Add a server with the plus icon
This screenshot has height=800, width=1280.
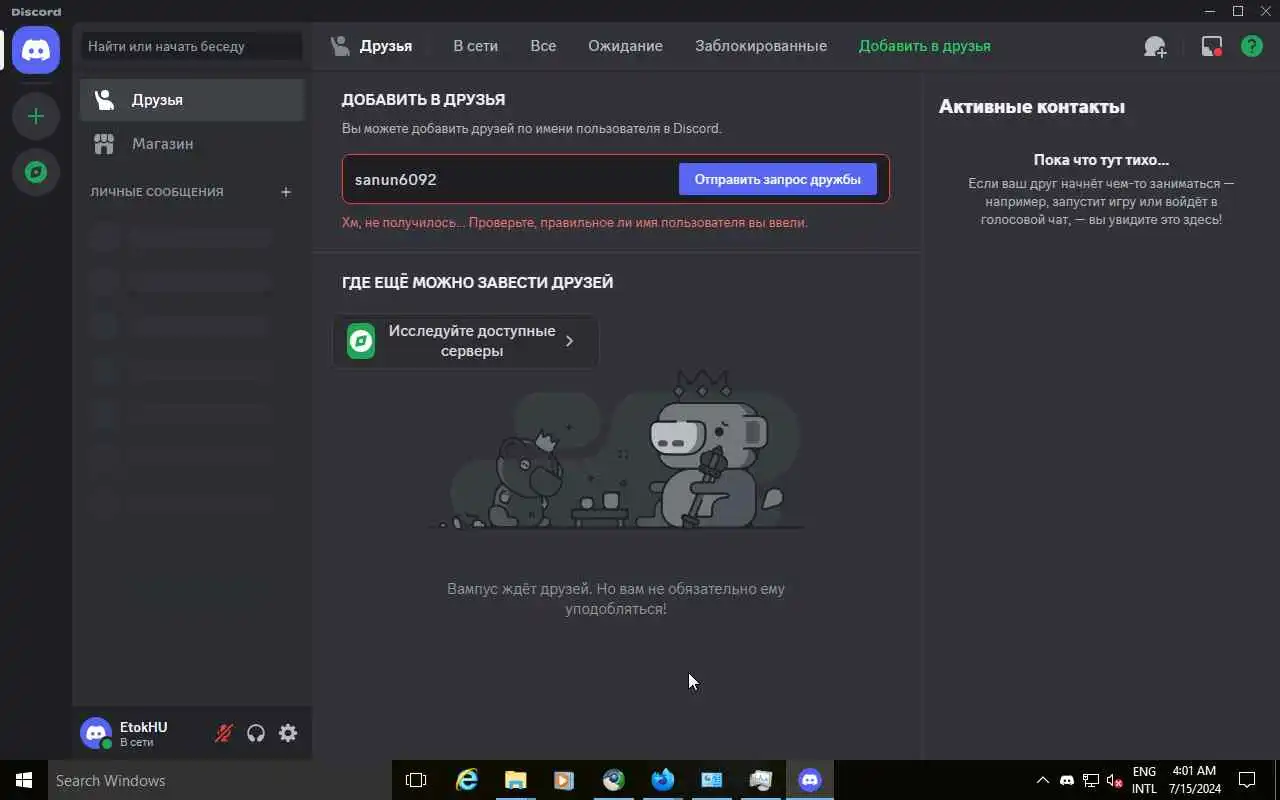tap(36, 116)
